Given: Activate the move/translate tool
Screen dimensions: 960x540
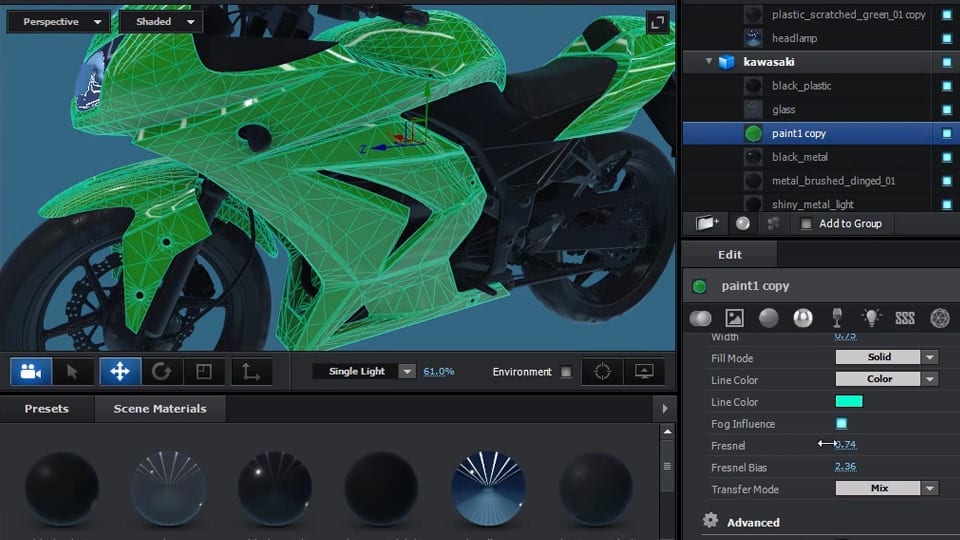Looking at the screenshot, I should (120, 372).
